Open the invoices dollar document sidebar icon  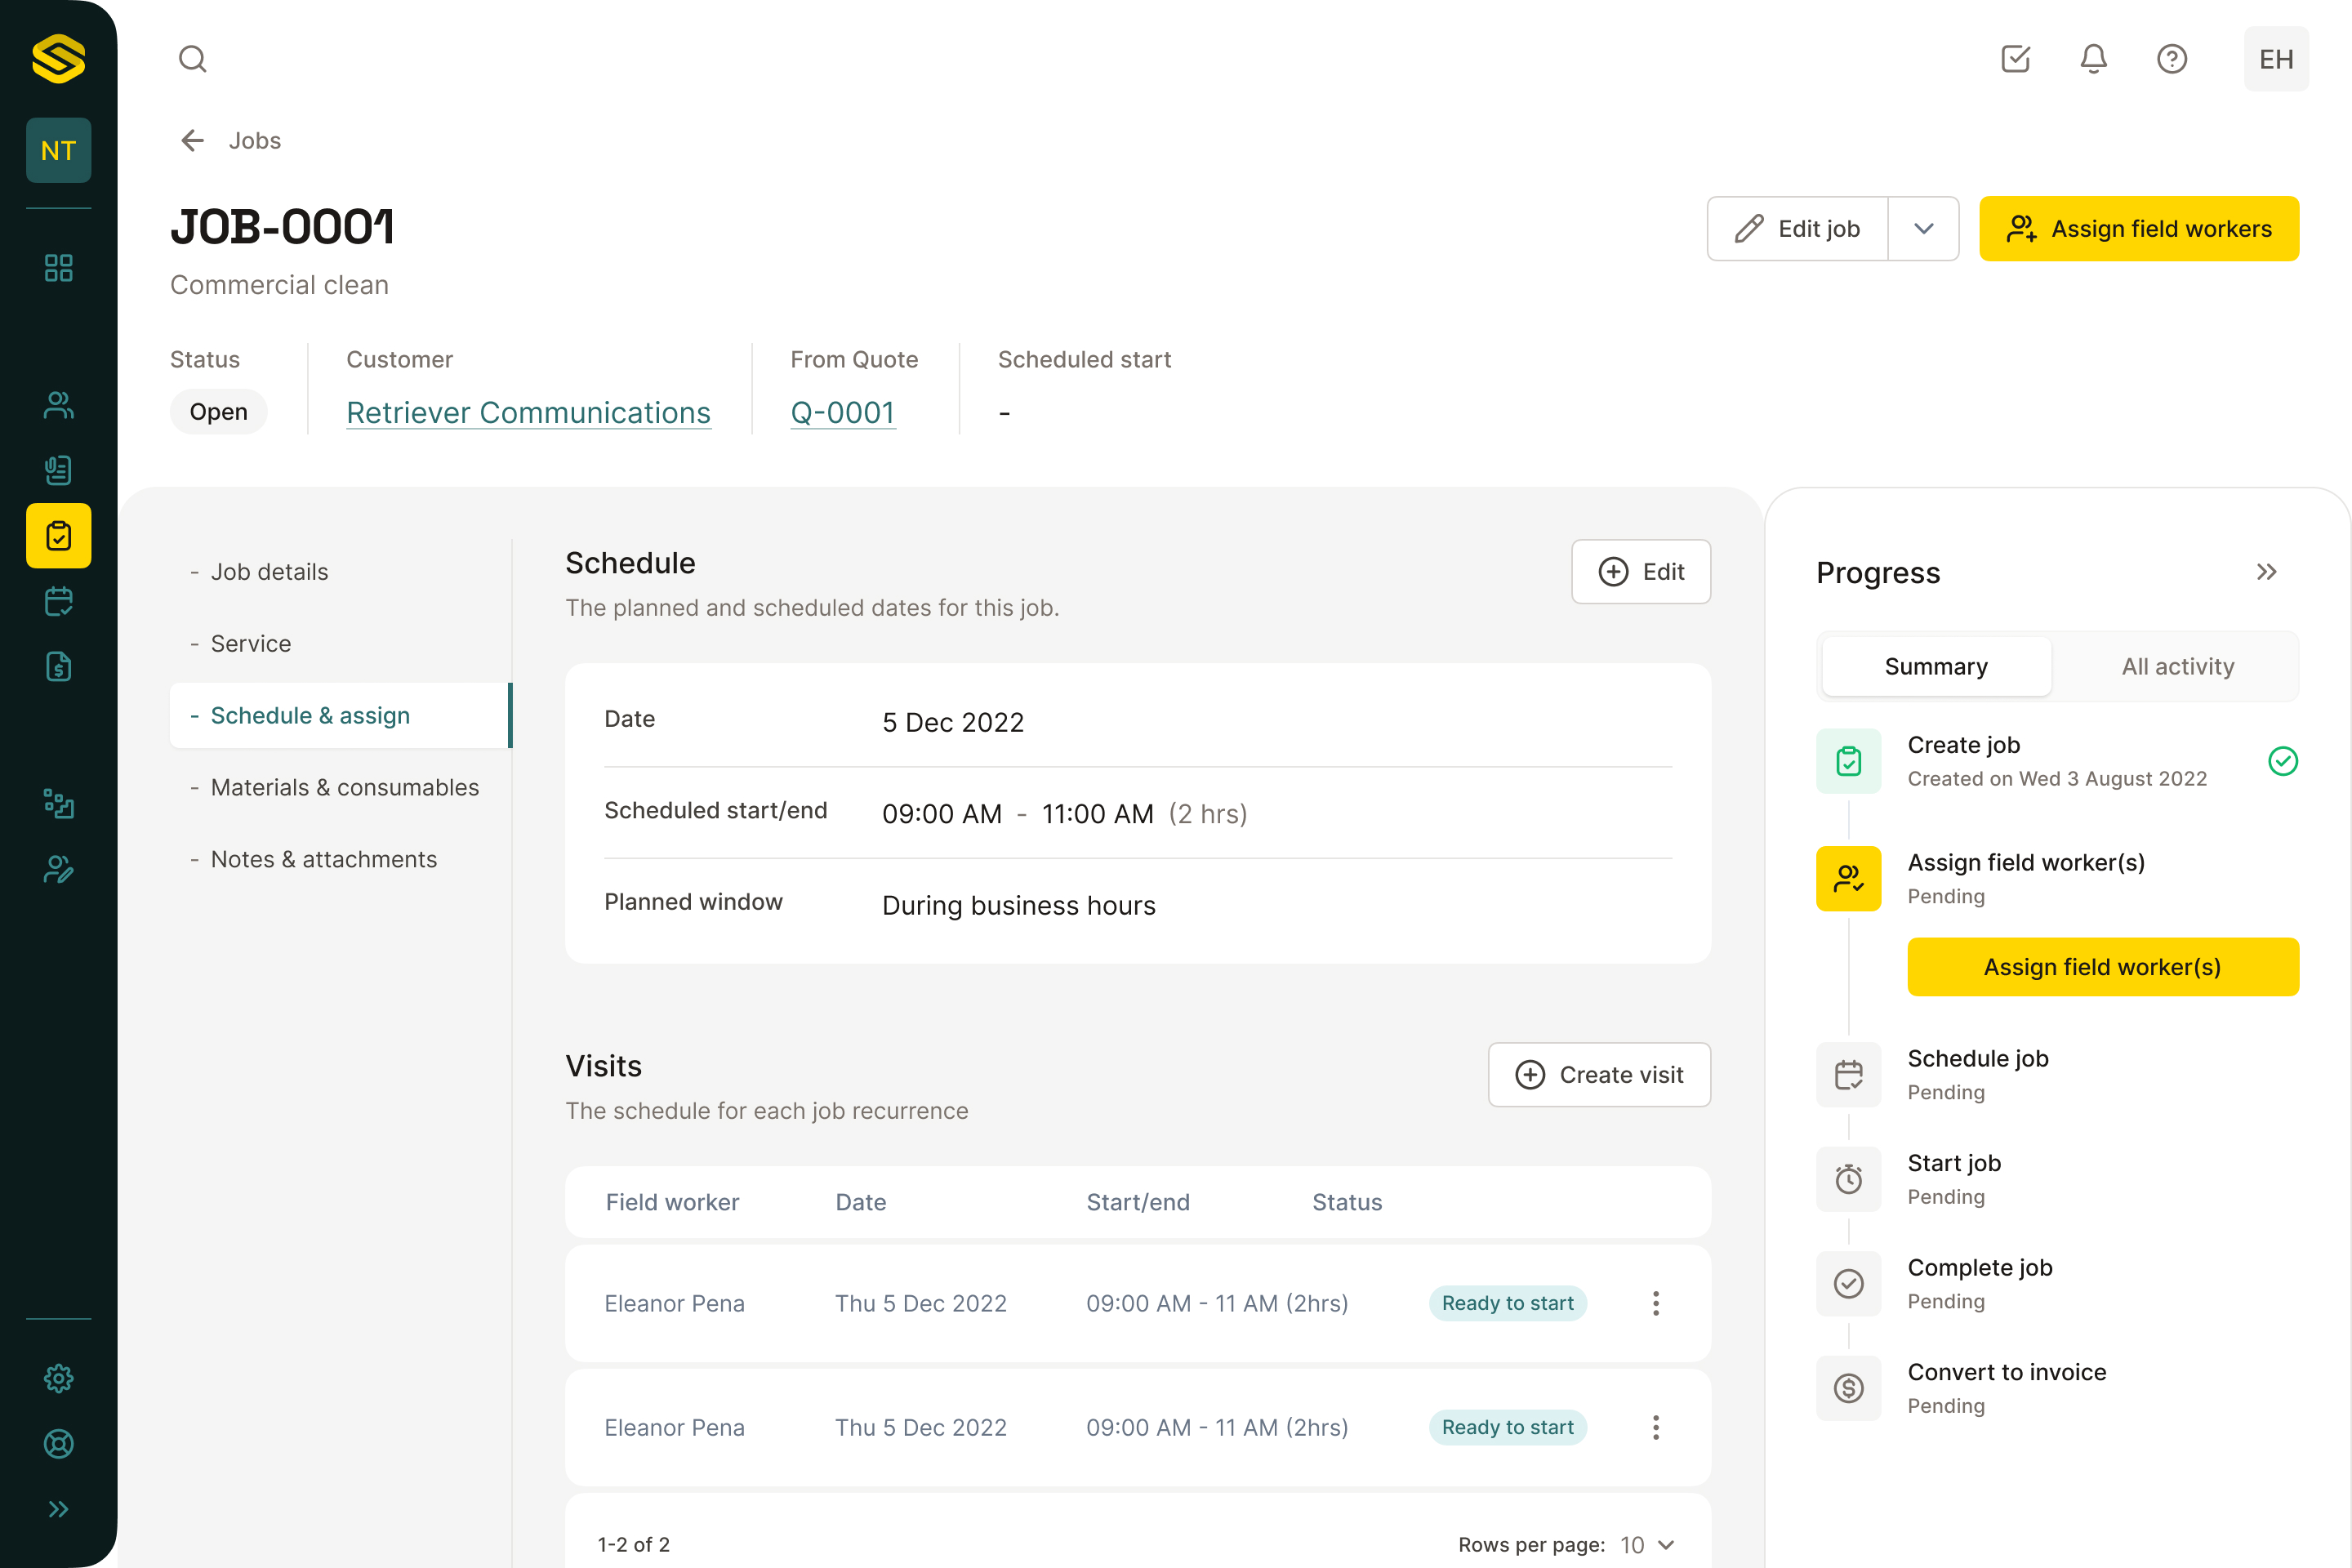pyautogui.click(x=58, y=667)
